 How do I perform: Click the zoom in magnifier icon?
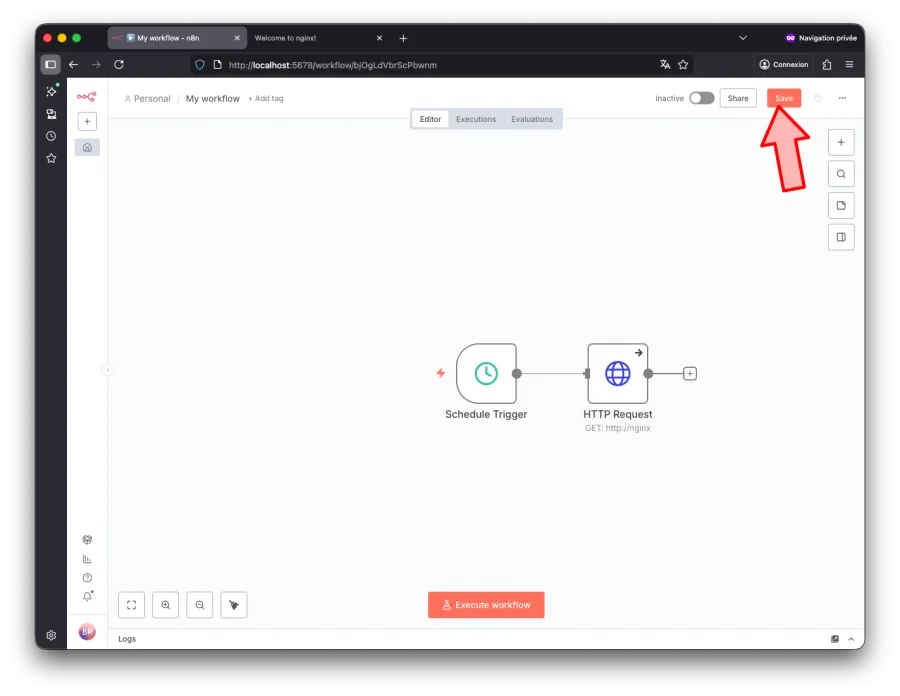(x=165, y=605)
